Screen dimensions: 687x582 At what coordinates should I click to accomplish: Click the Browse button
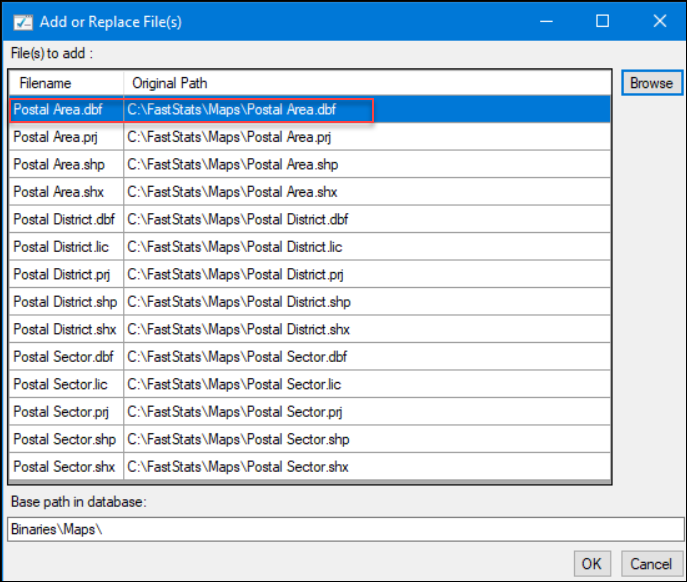(x=652, y=83)
